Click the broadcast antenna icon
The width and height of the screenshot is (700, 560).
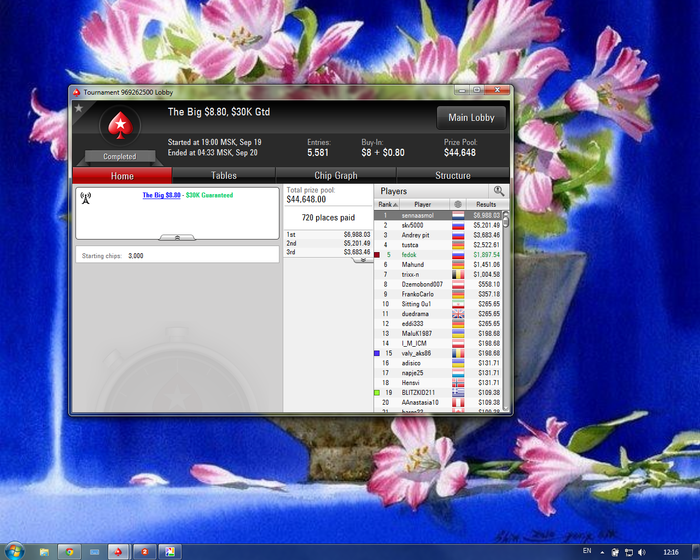pyautogui.click(x=86, y=198)
